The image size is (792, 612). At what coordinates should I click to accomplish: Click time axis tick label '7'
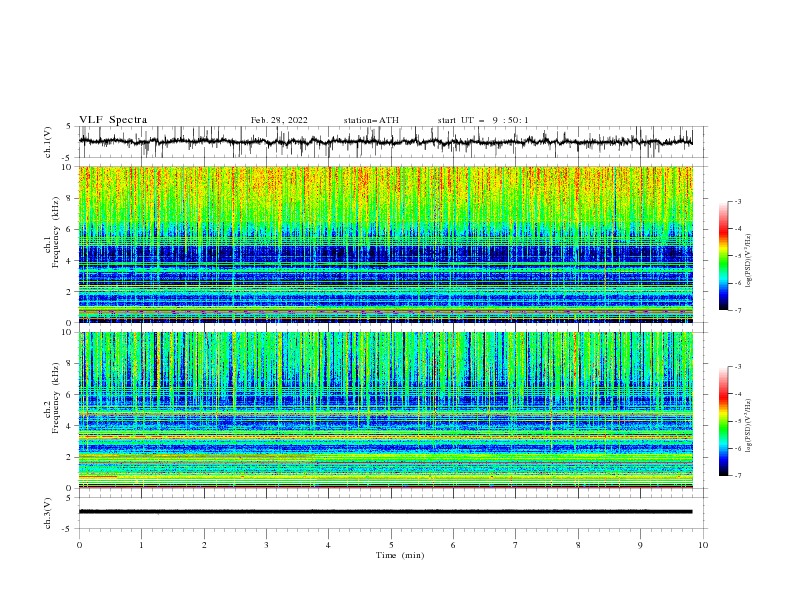[516, 545]
